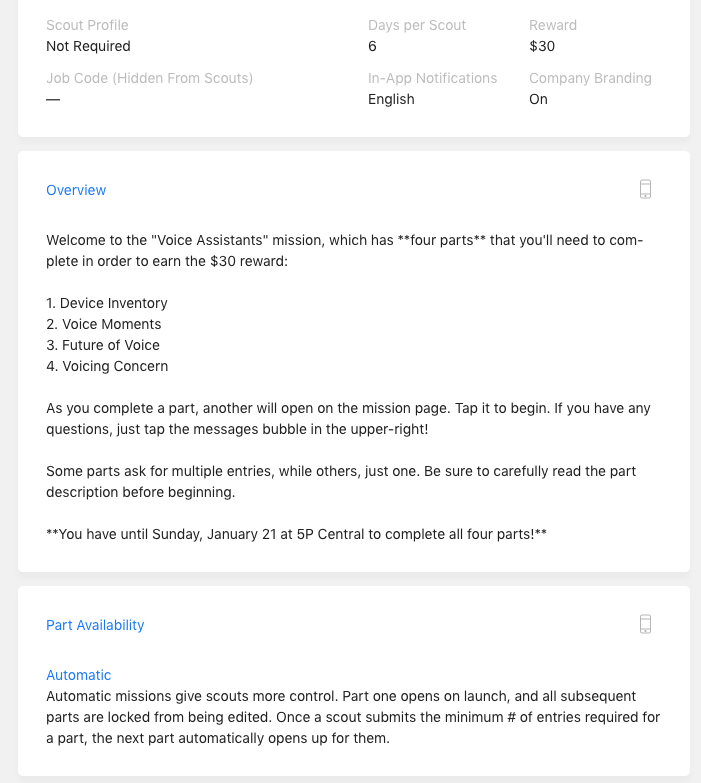Viewport: 701px width, 783px height.
Task: Click the "2. Voice Moments" list item
Action: tap(104, 324)
